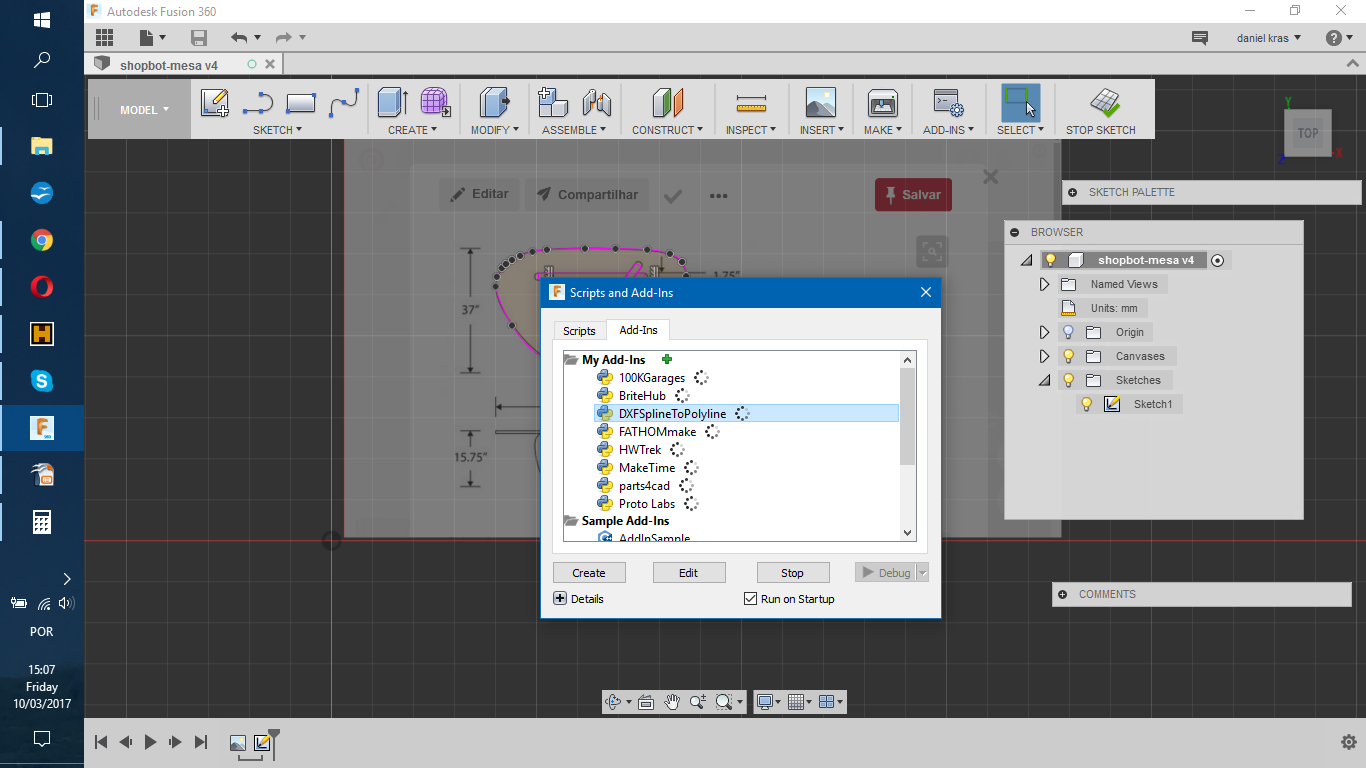Screen dimensions: 1366x768
Task: Open the INSPECT menu
Action: 750,130
